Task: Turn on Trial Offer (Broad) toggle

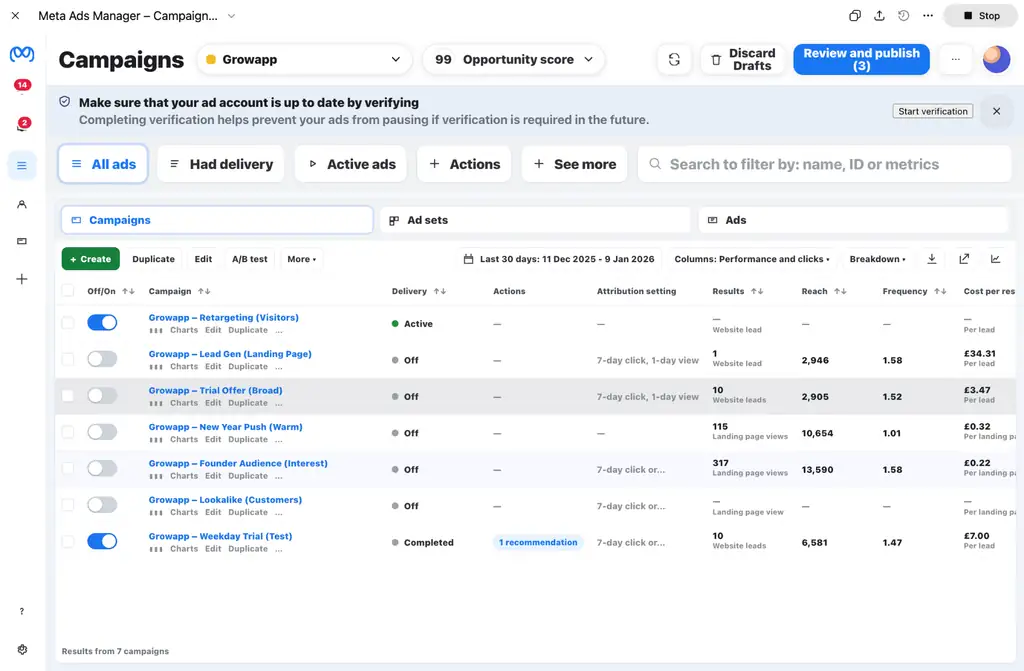Action: [x=103, y=395]
